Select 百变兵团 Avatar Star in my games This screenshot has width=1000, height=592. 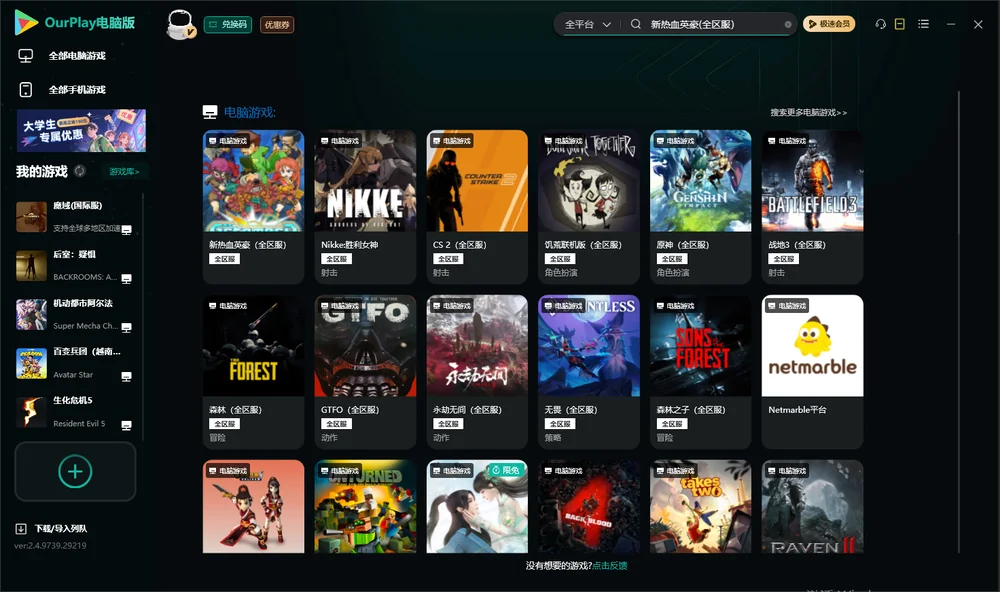click(75, 363)
